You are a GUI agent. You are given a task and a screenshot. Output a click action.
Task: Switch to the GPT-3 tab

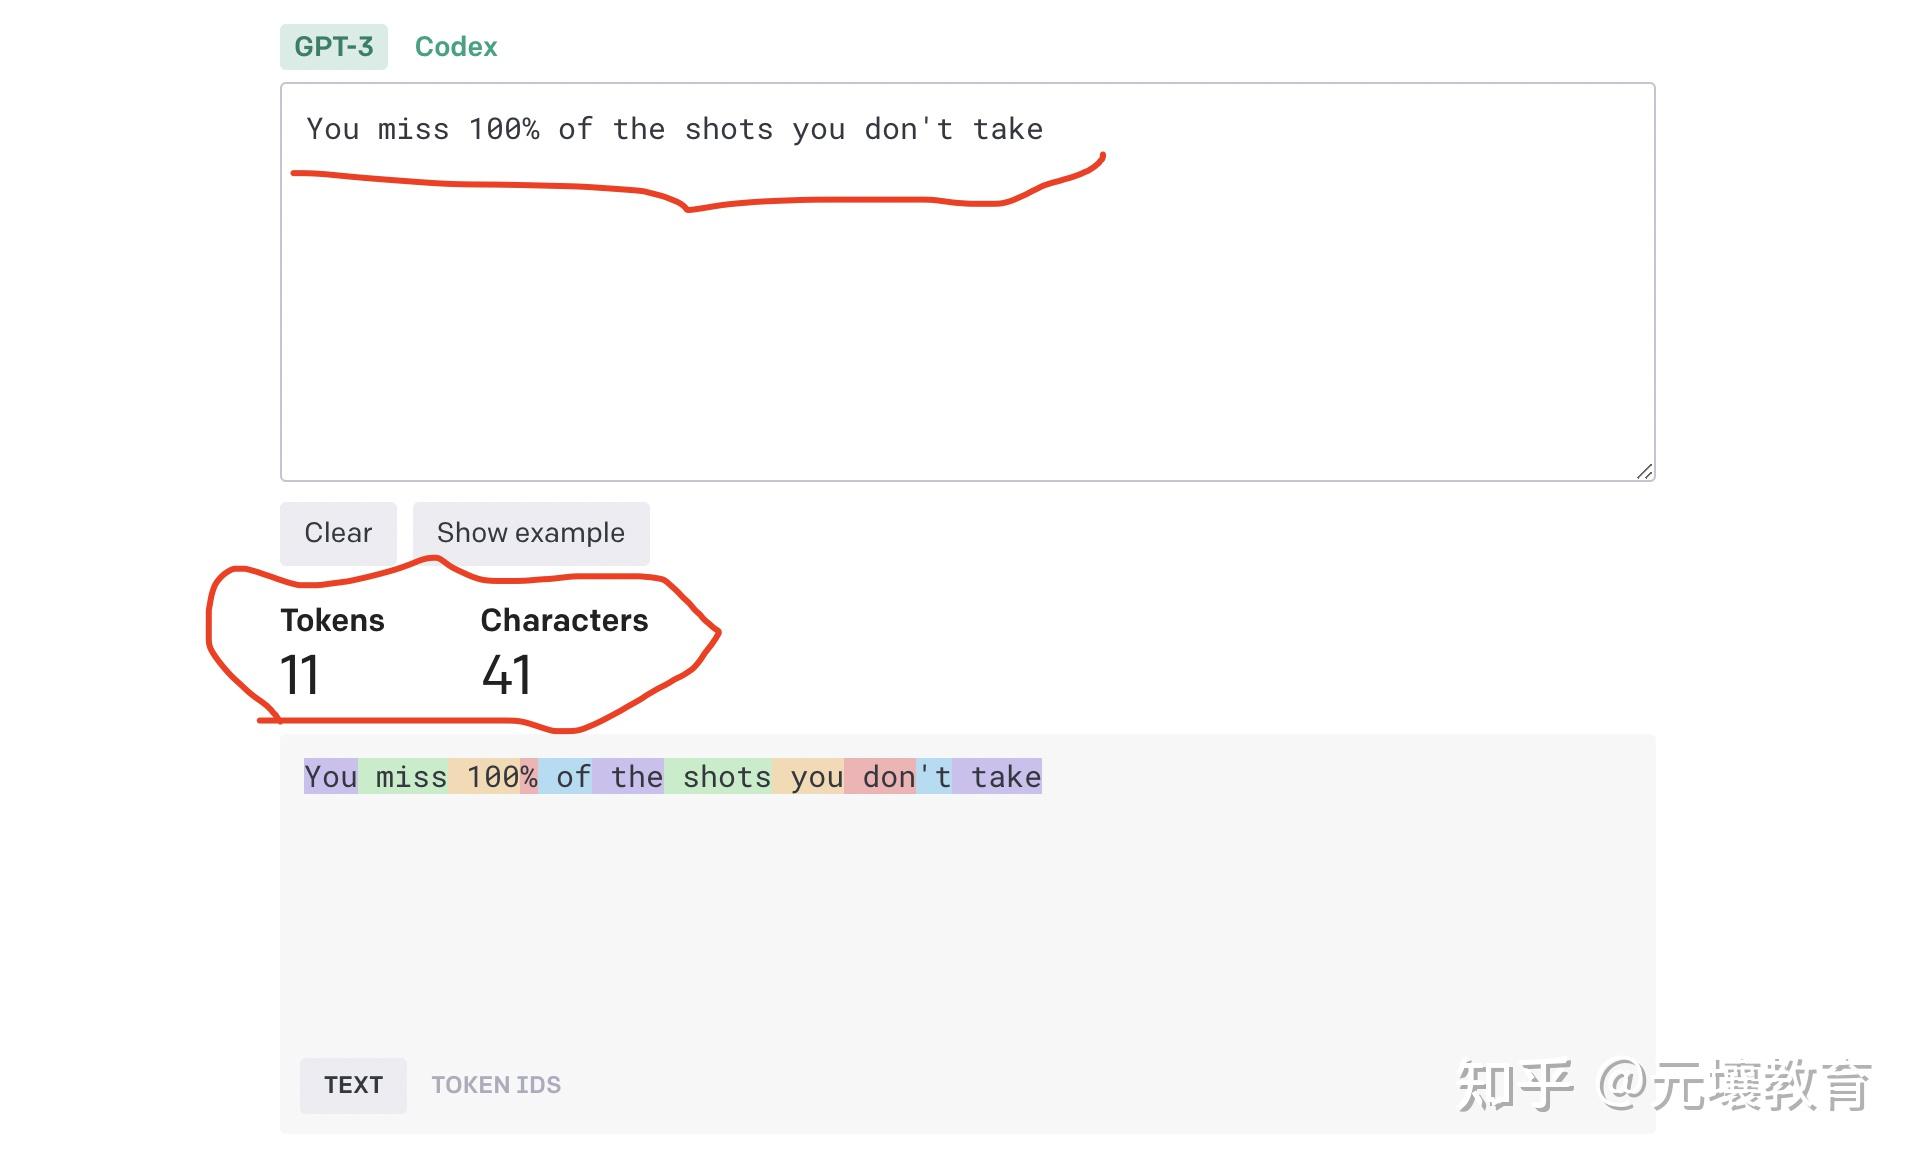pos(333,47)
